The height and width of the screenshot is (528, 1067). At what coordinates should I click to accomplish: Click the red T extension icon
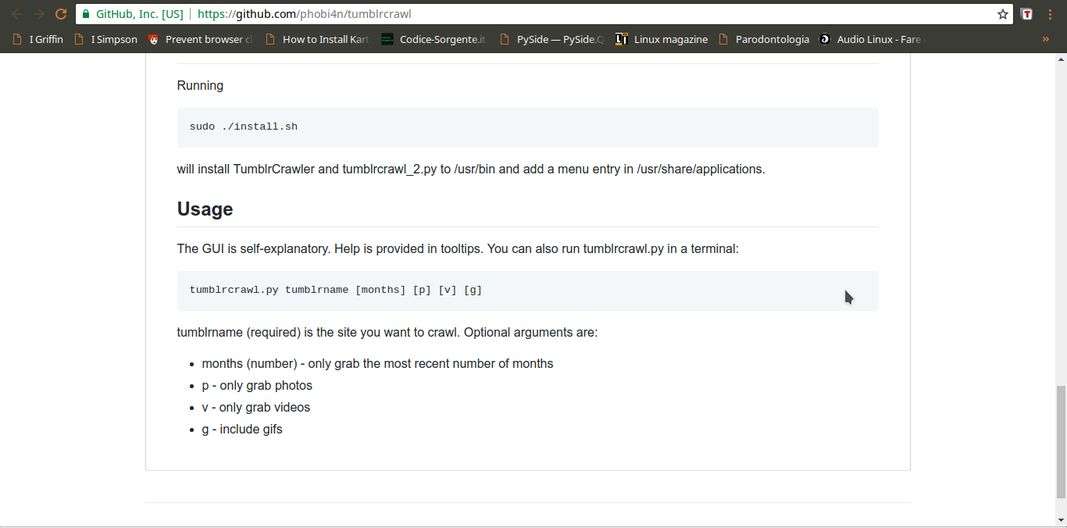(x=1027, y=14)
